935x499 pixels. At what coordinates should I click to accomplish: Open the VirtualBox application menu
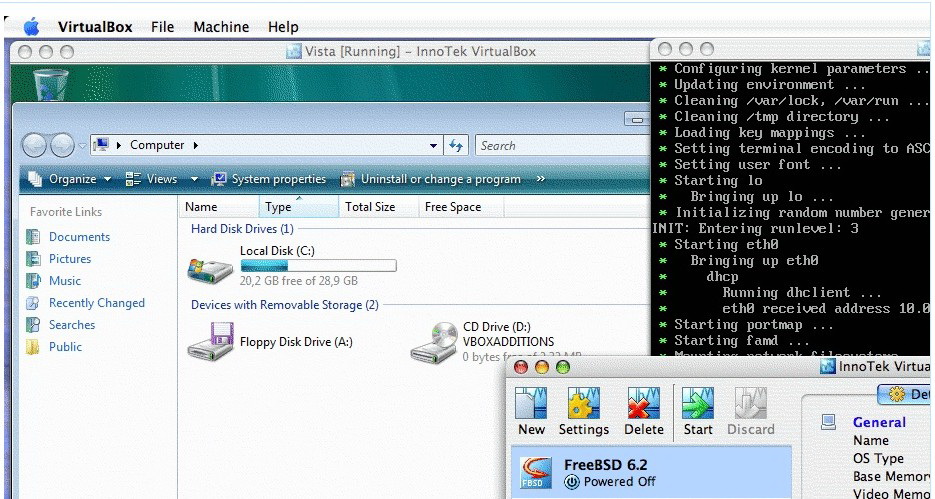pos(95,27)
